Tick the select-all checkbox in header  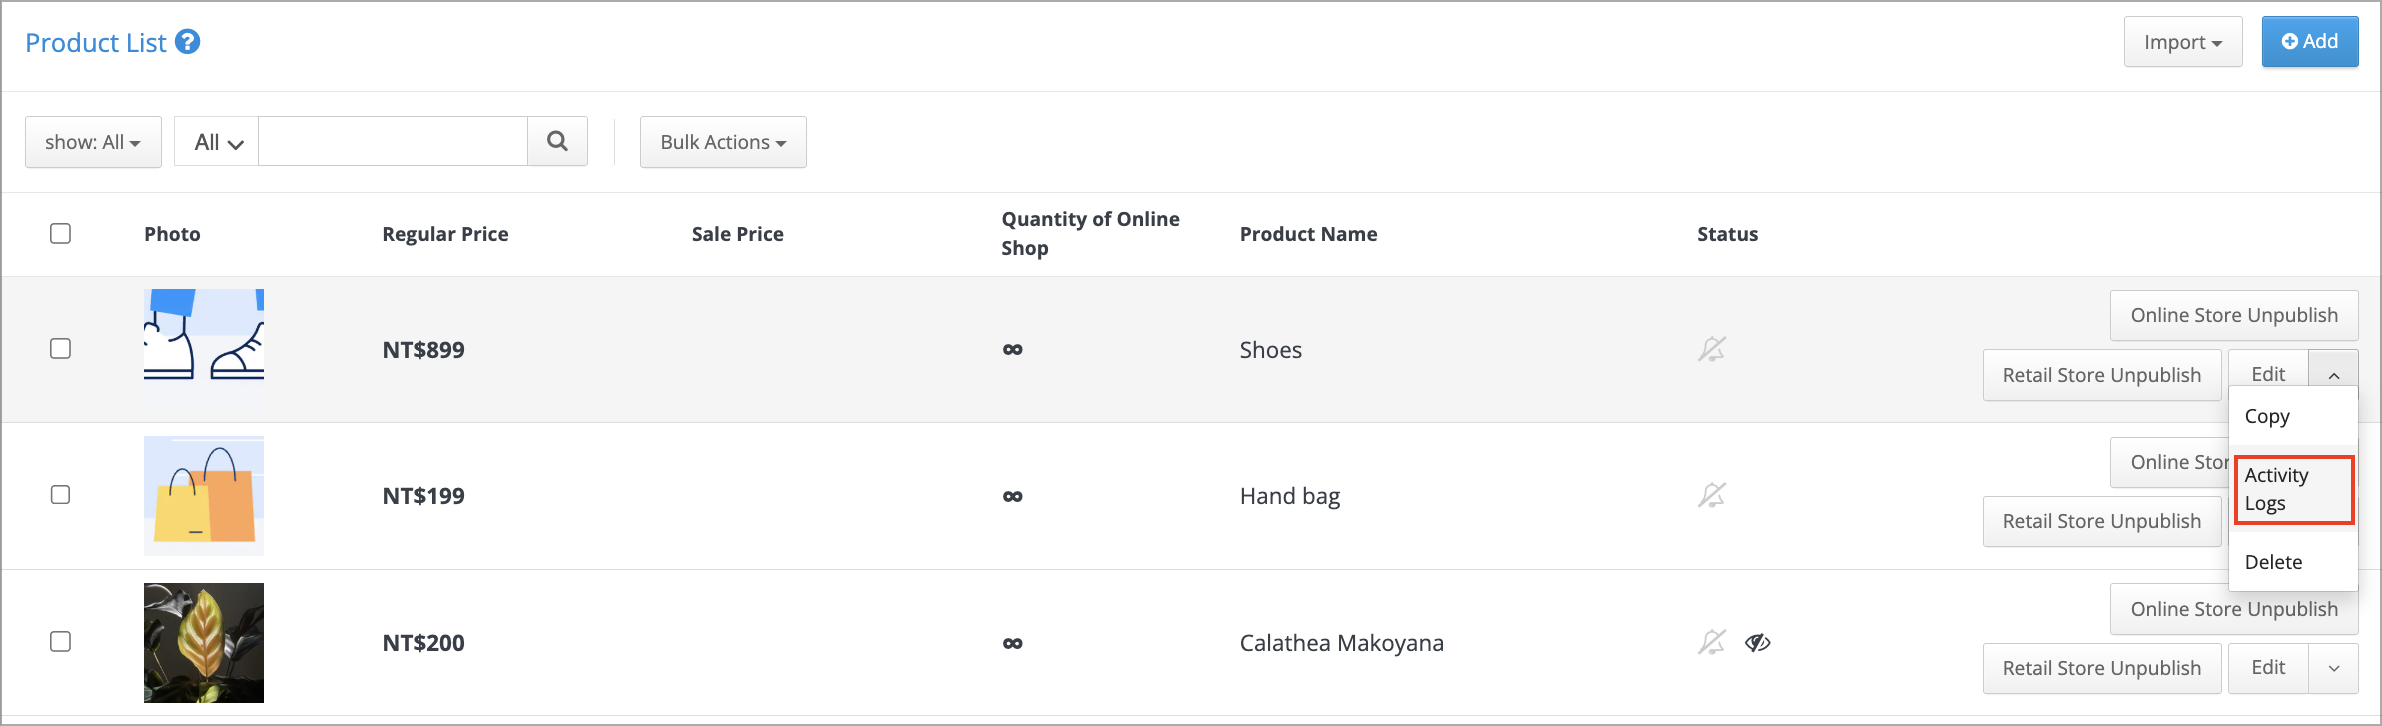coord(60,233)
